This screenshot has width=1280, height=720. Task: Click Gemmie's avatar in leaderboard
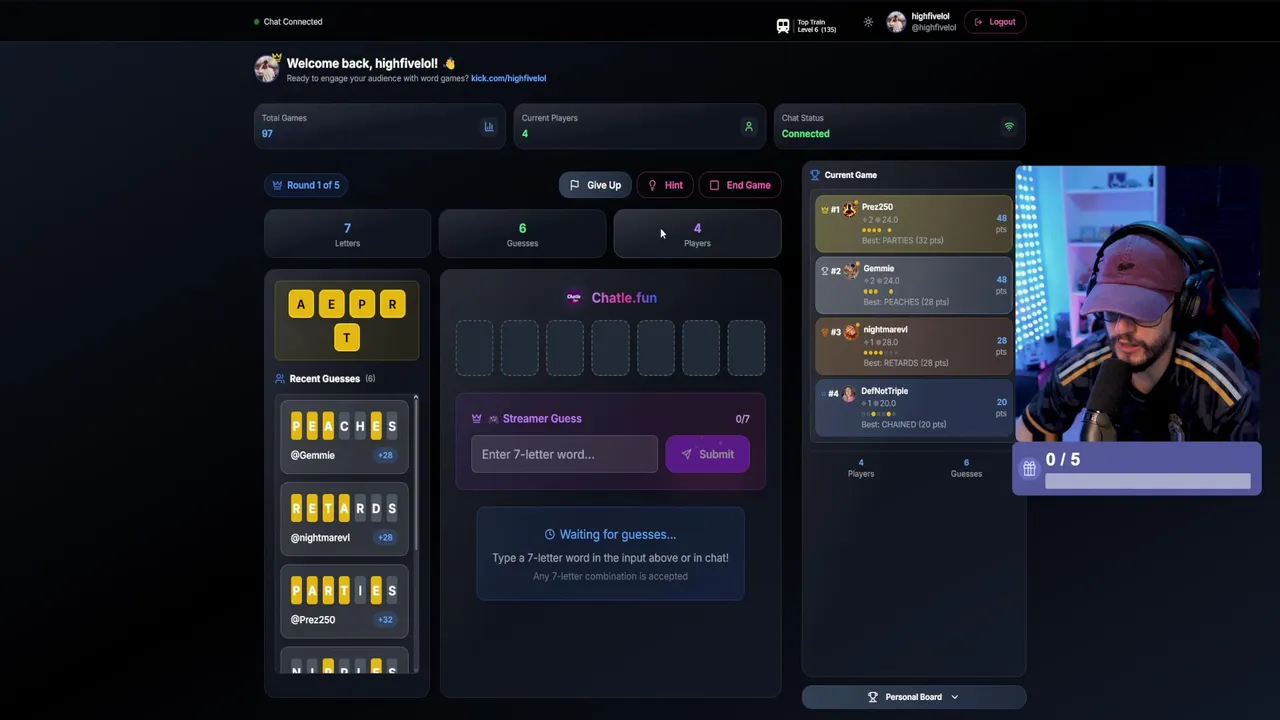pos(852,270)
